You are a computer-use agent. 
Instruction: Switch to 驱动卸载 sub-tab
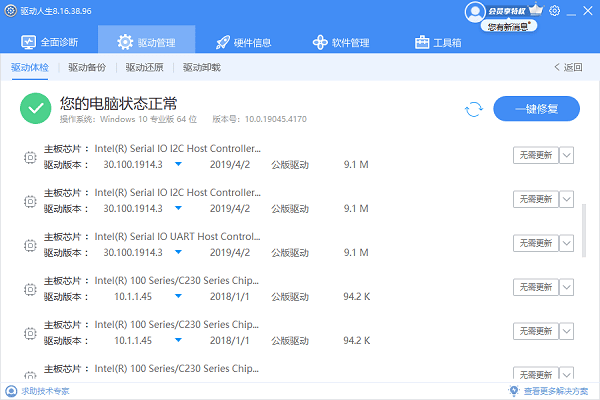point(202,67)
